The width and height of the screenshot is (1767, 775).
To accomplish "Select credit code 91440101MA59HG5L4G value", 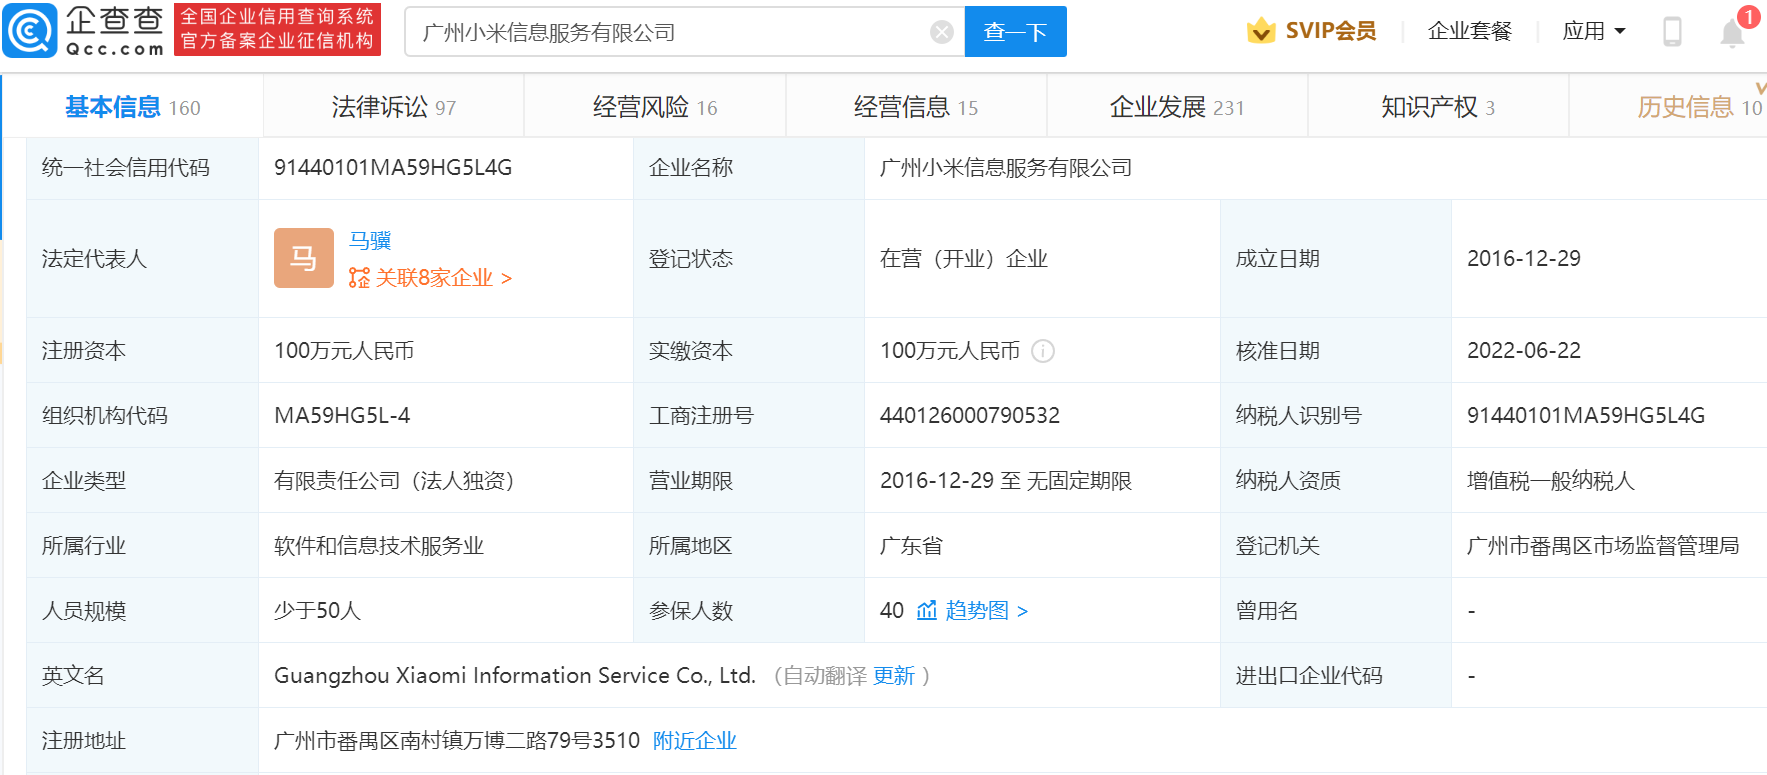I will point(393,168).
